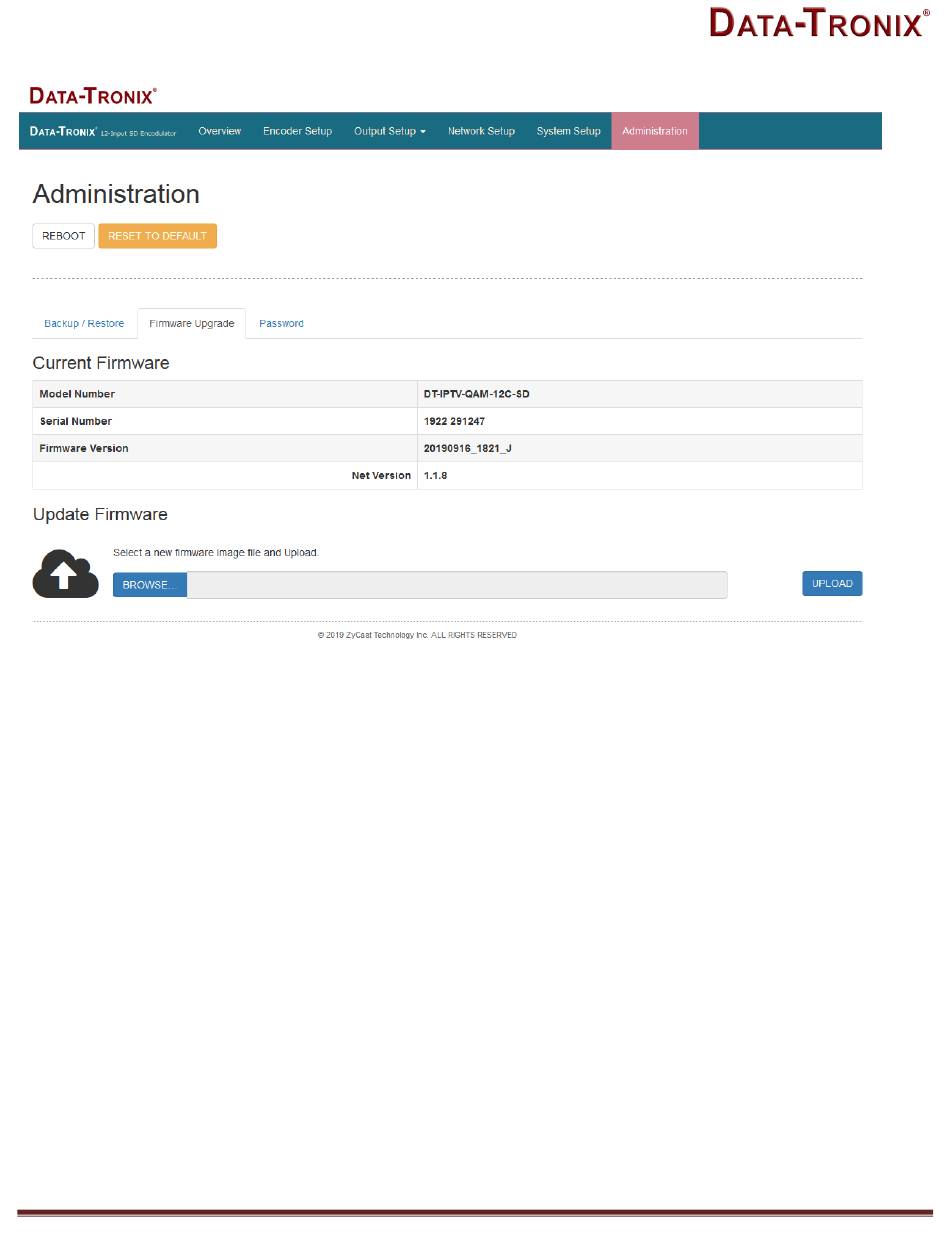Select the Firmware Upgrade tab
This screenshot has height=1254, width=950.
point(191,323)
